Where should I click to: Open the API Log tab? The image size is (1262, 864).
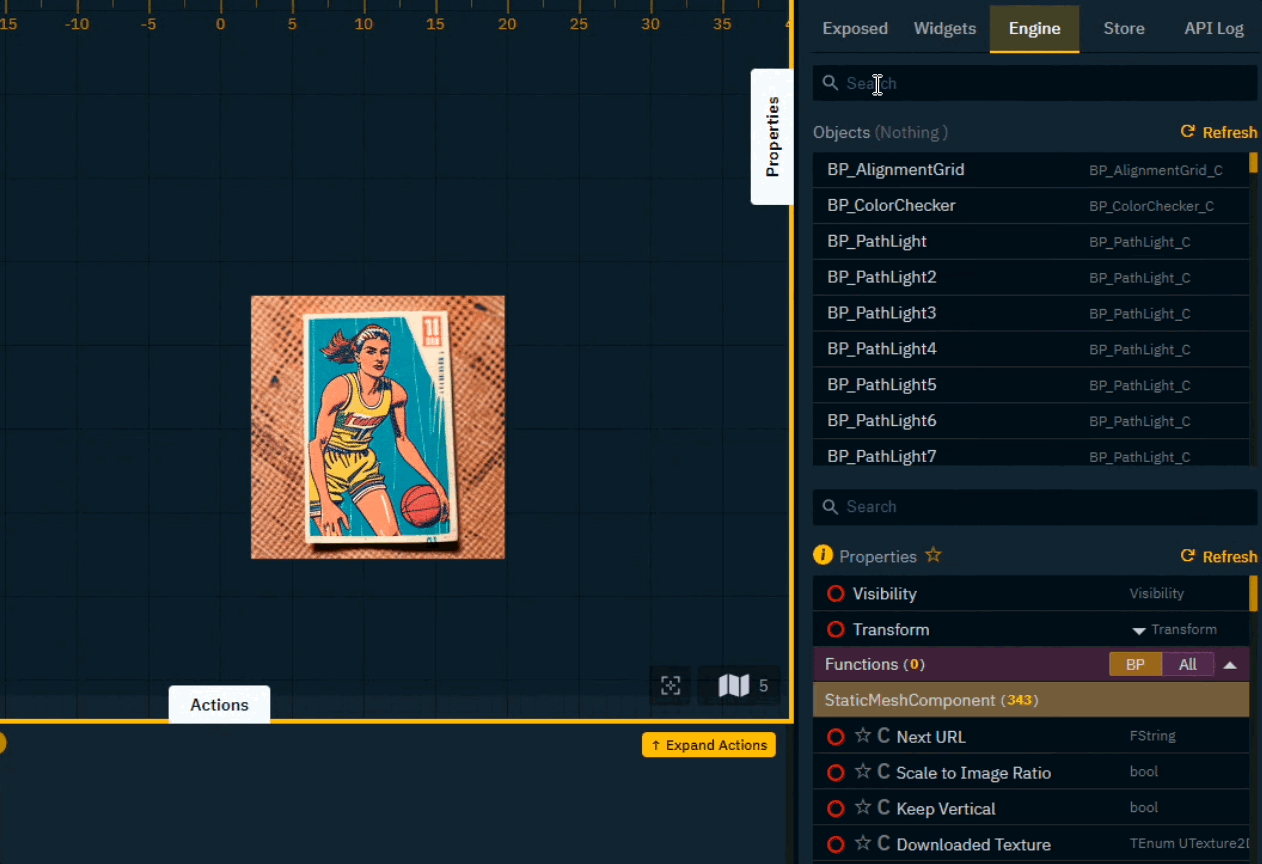[x=1213, y=28]
